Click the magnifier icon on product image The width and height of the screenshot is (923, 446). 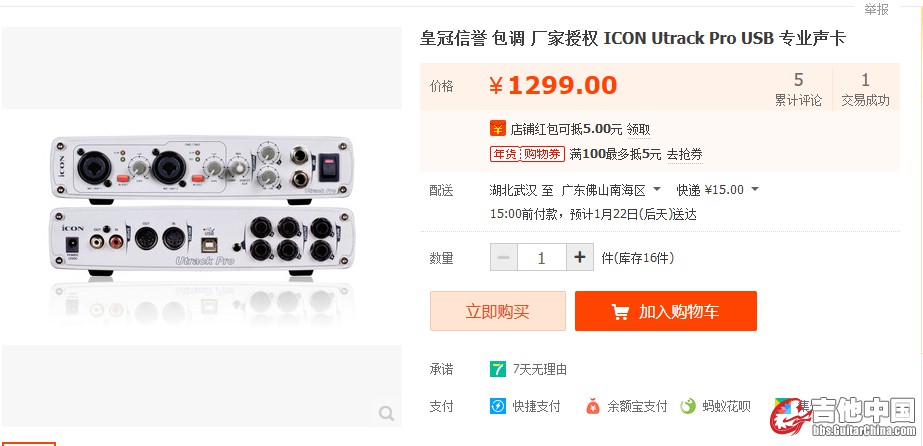coord(386,414)
